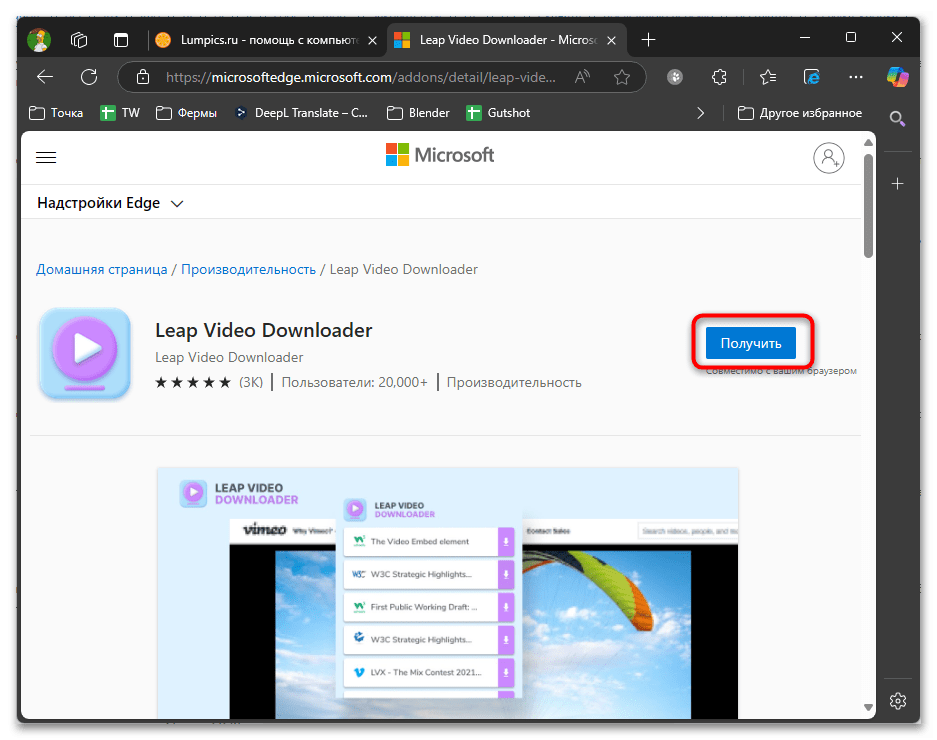Open Другое избранное folder
The image size is (937, 740).
800,113
